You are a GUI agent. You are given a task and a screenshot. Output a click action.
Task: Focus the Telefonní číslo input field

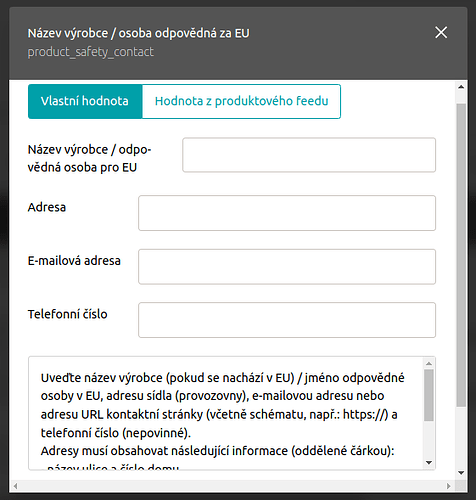(287, 320)
